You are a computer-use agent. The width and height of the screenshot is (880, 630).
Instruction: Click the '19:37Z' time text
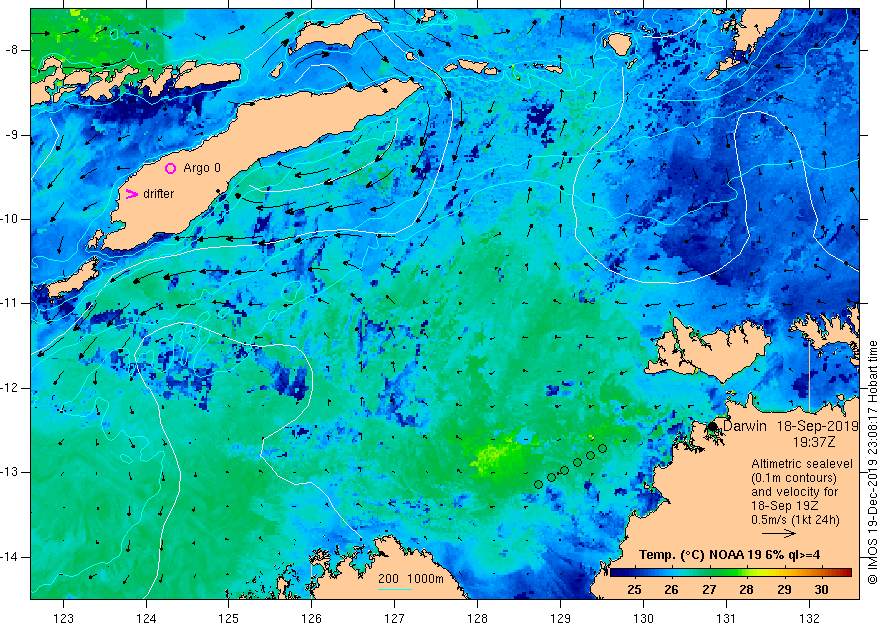(814, 442)
